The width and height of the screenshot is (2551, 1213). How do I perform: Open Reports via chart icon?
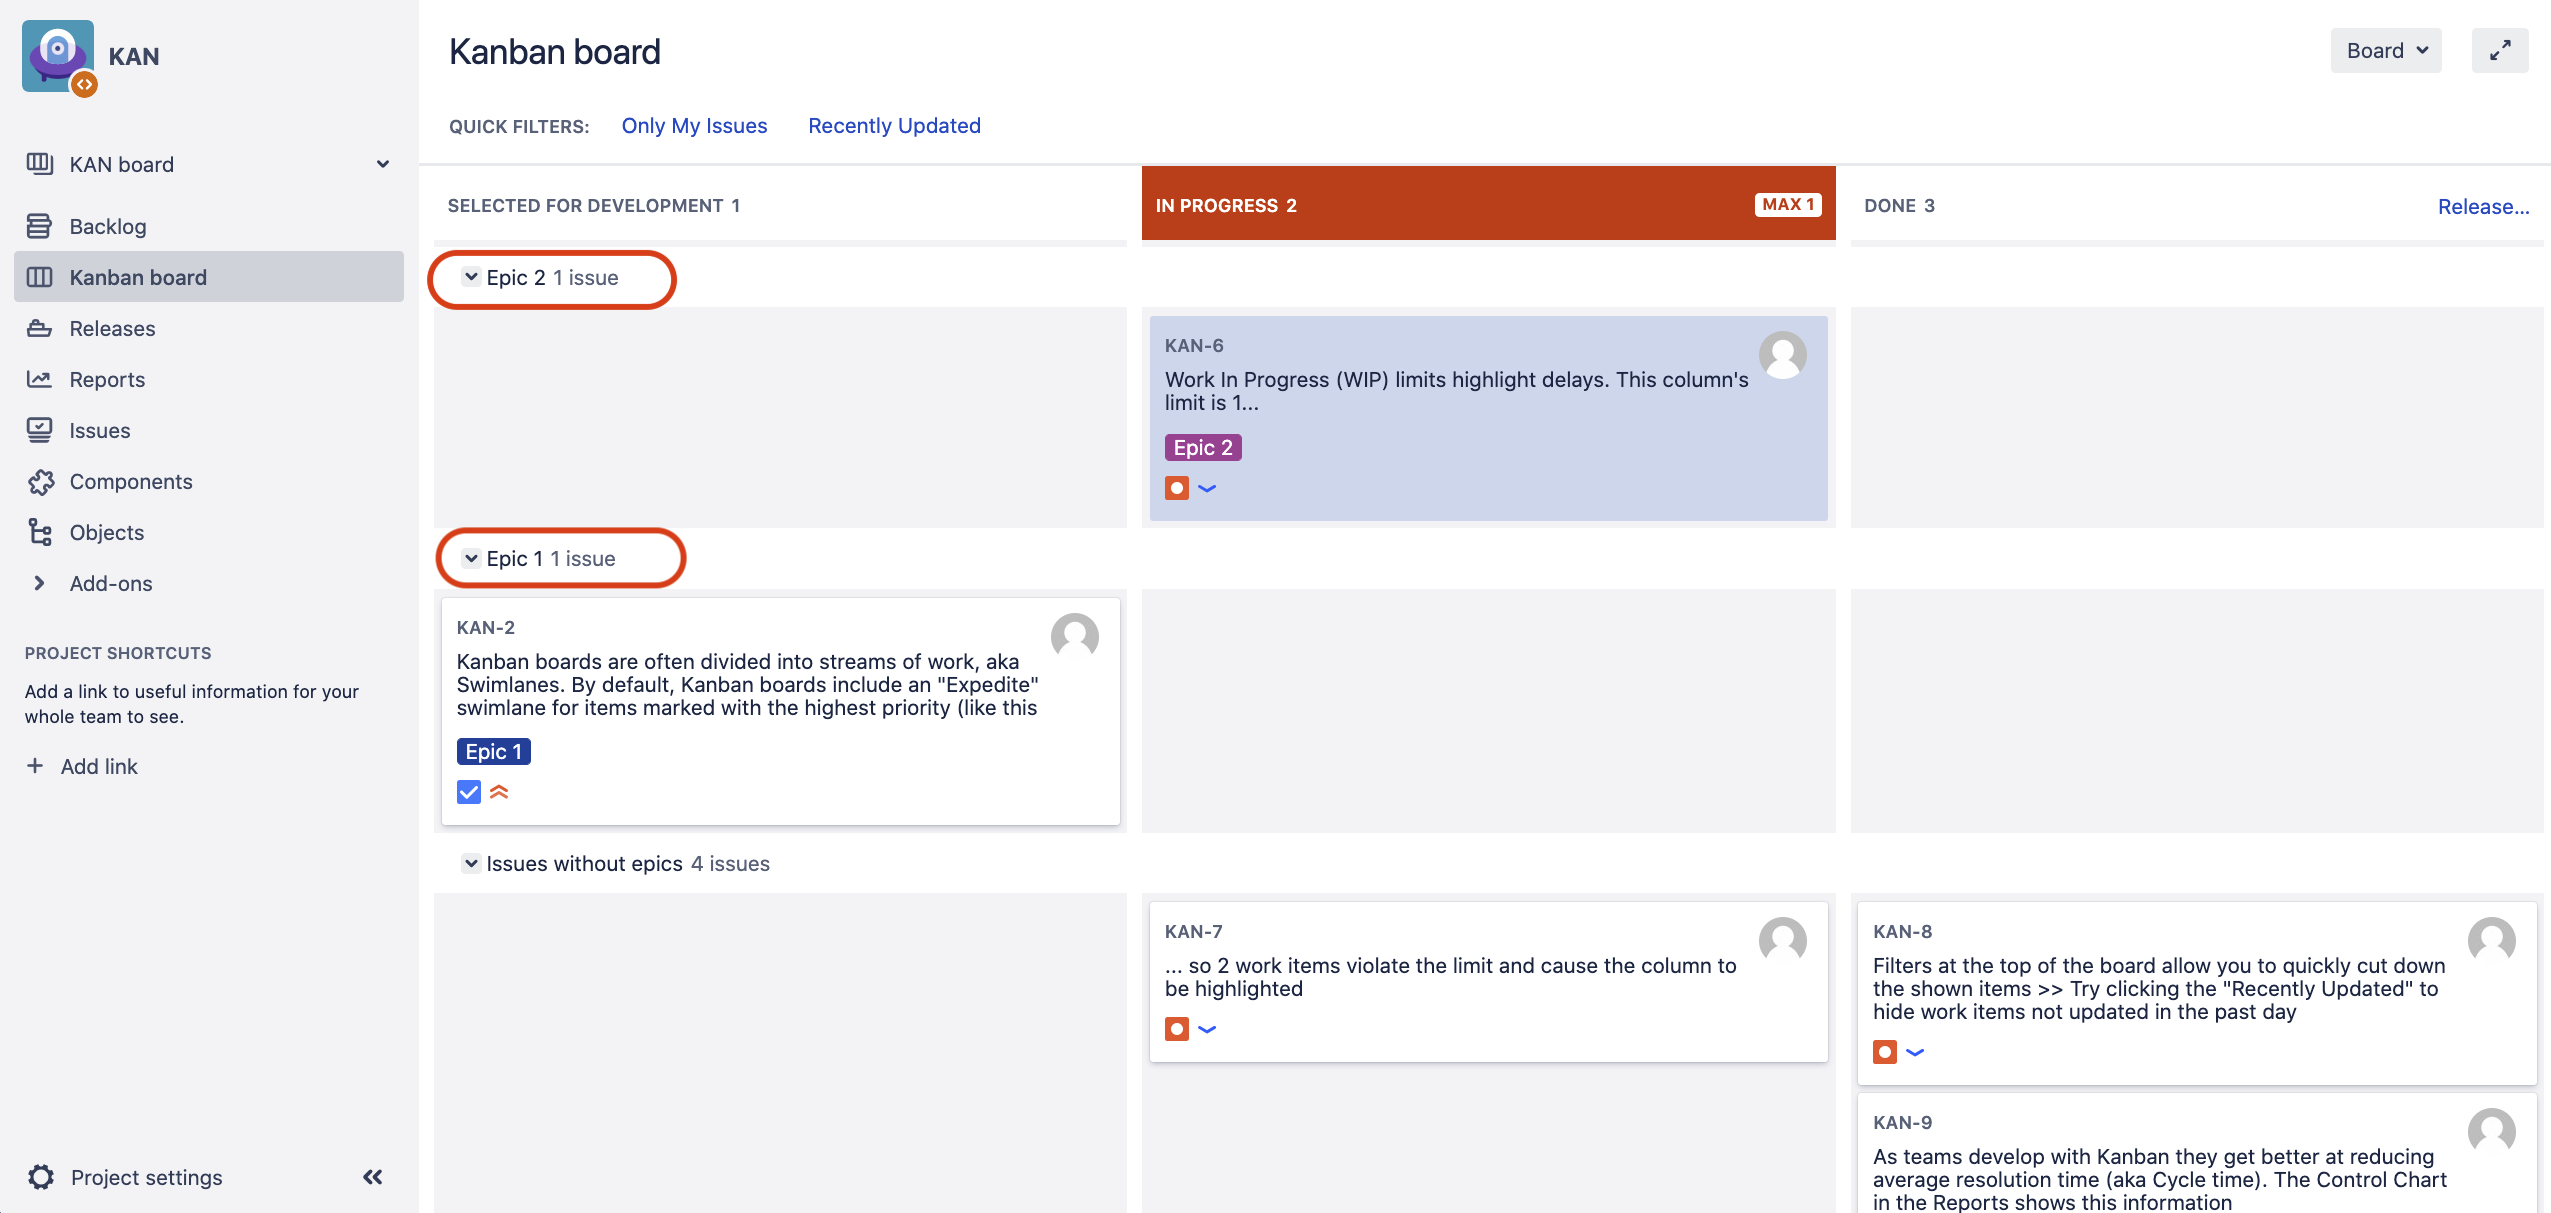click(x=39, y=379)
